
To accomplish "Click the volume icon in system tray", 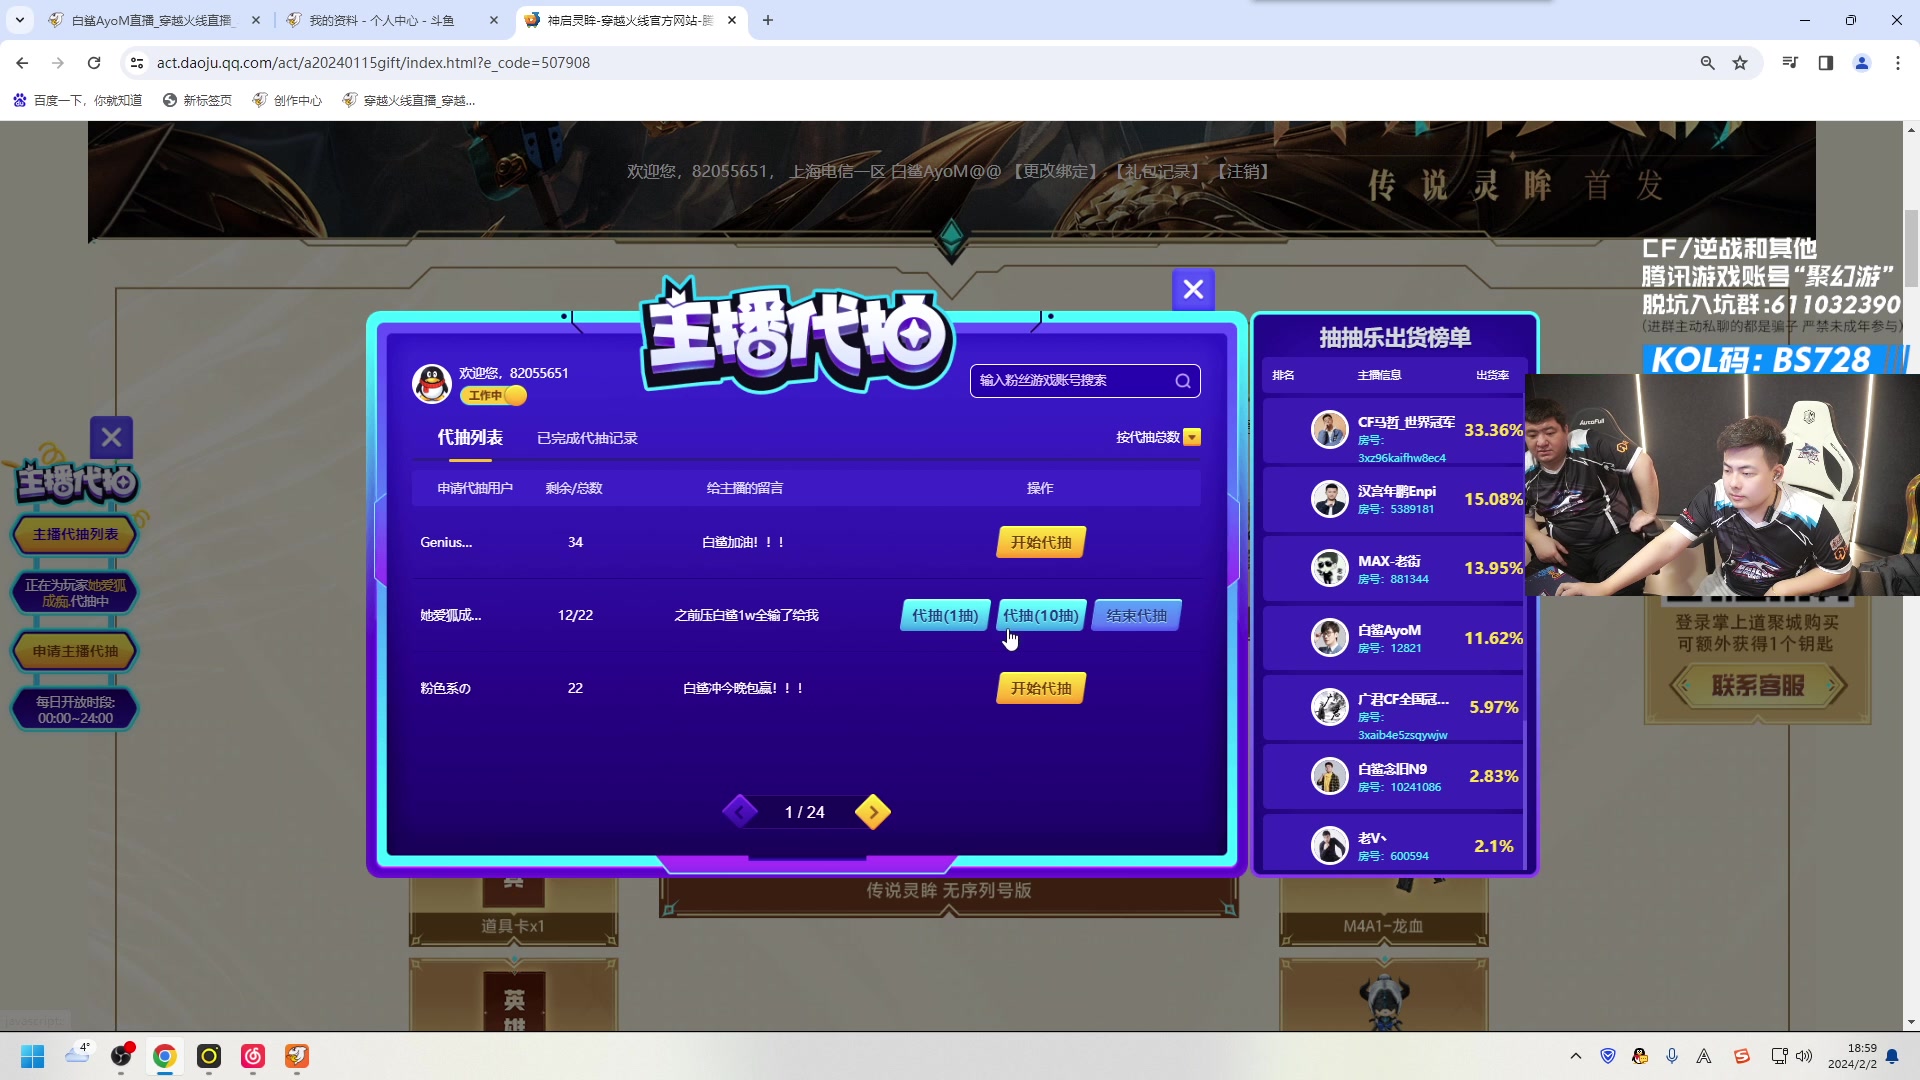I will [x=1804, y=1056].
